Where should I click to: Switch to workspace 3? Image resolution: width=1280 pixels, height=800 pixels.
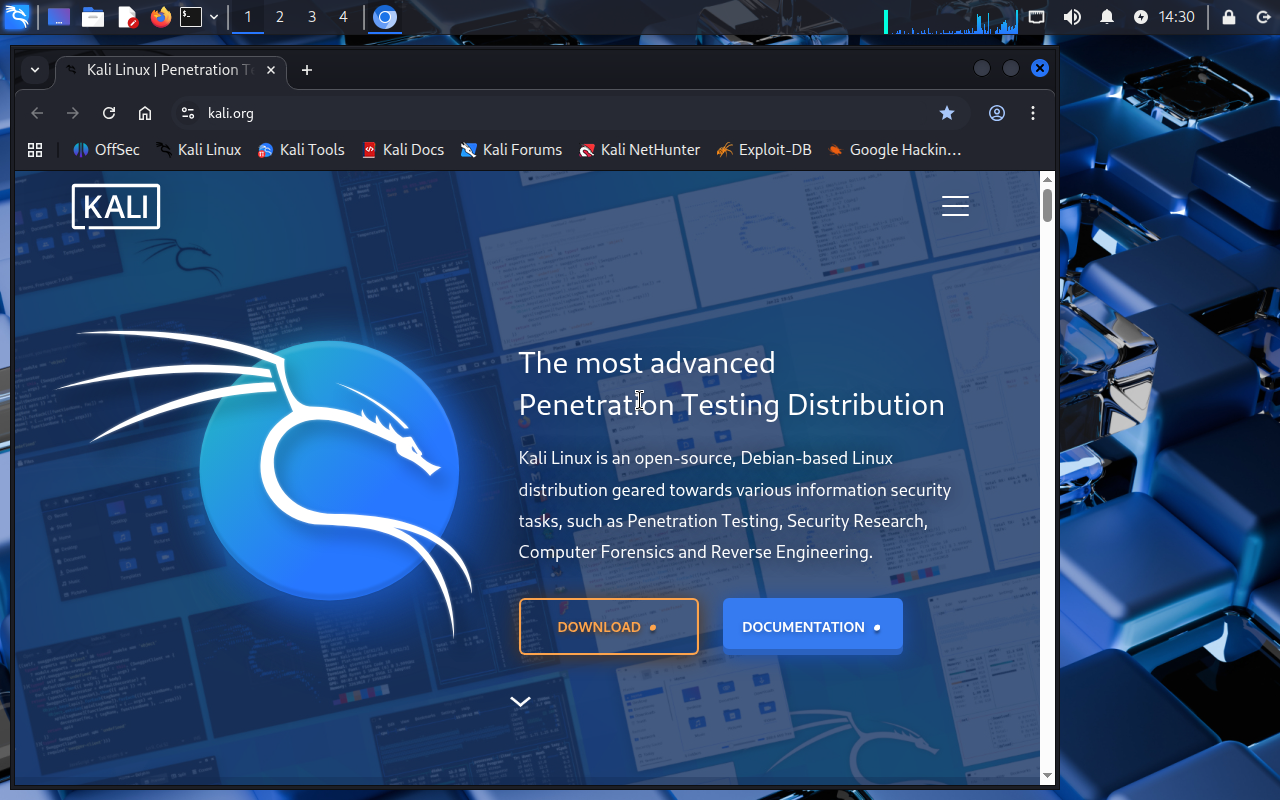(312, 17)
